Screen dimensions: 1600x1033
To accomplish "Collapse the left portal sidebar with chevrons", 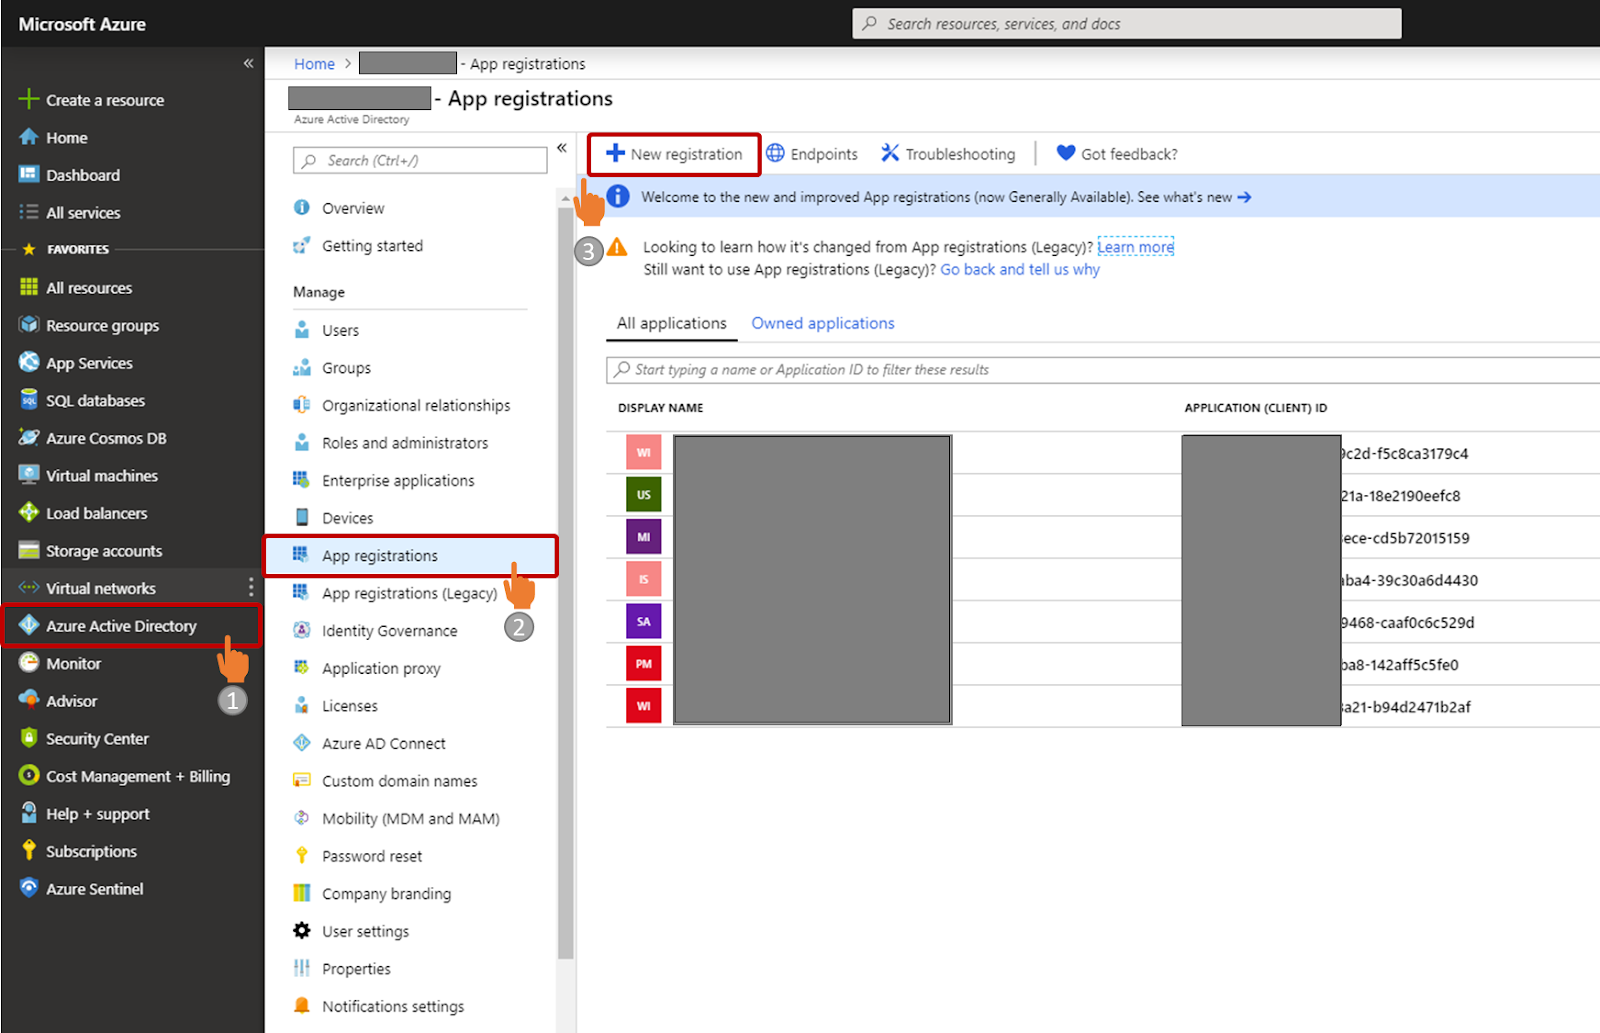I will 248,63.
